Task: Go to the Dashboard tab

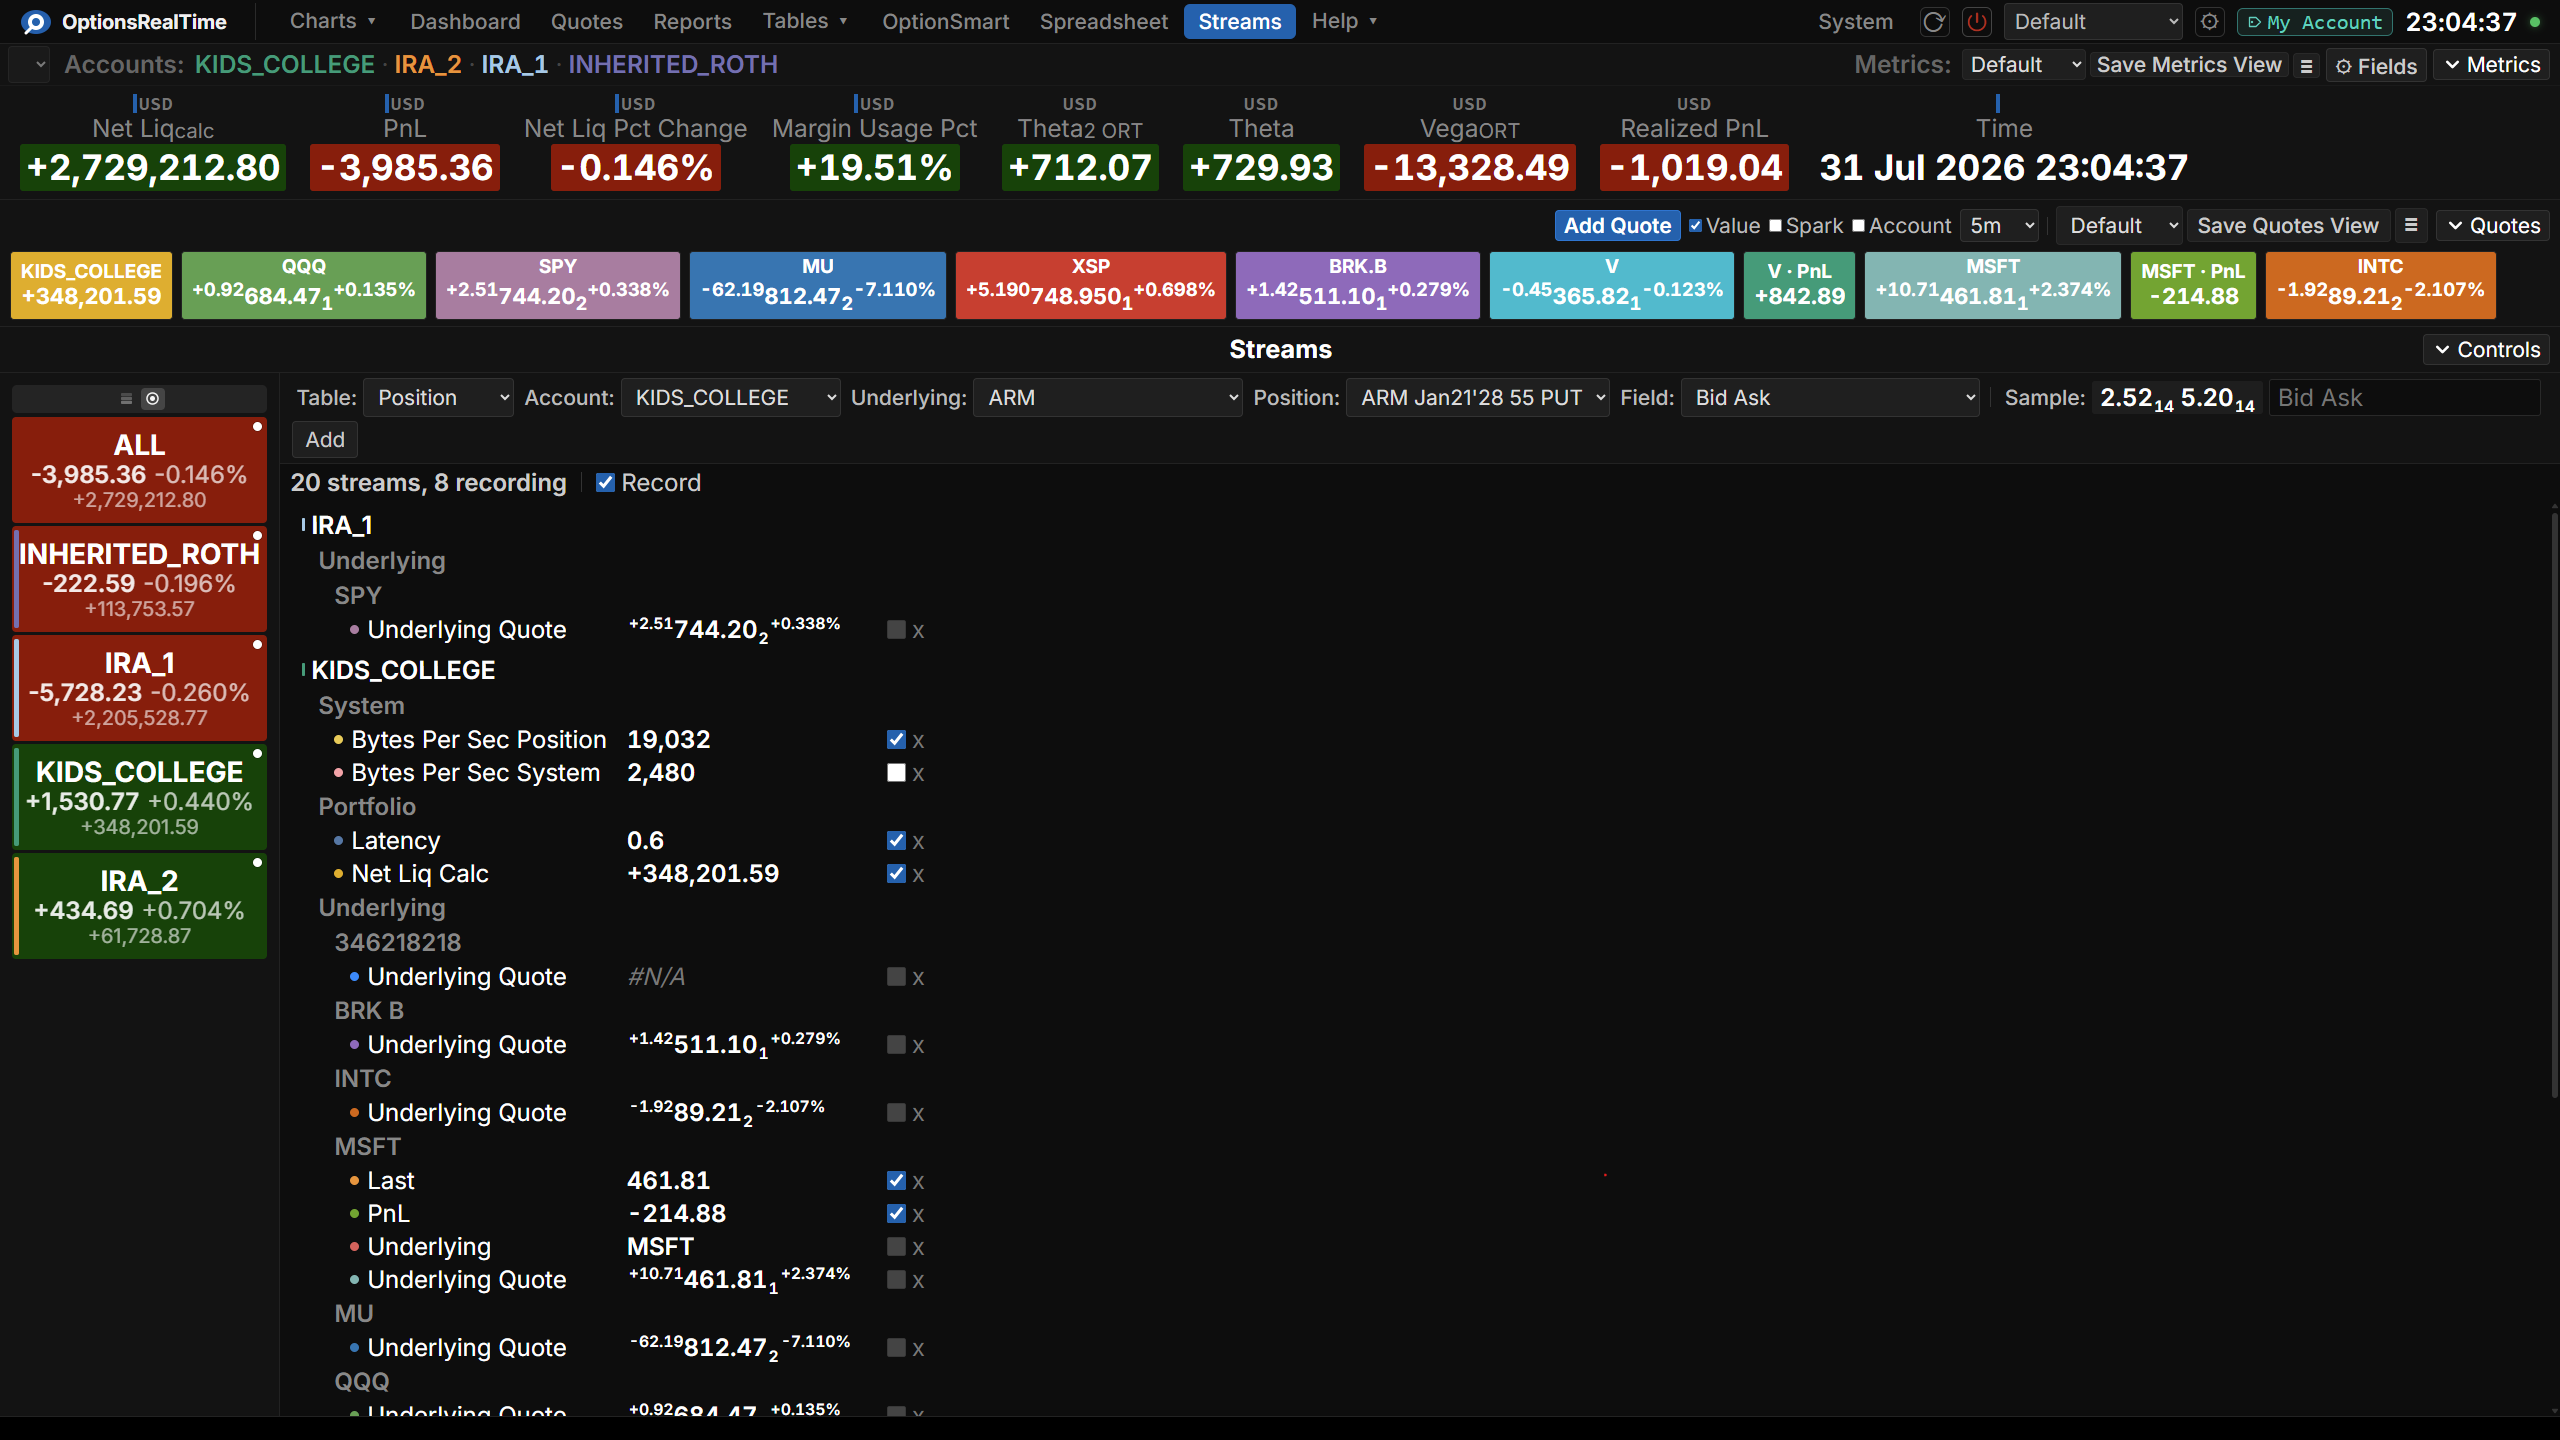Action: point(465,22)
